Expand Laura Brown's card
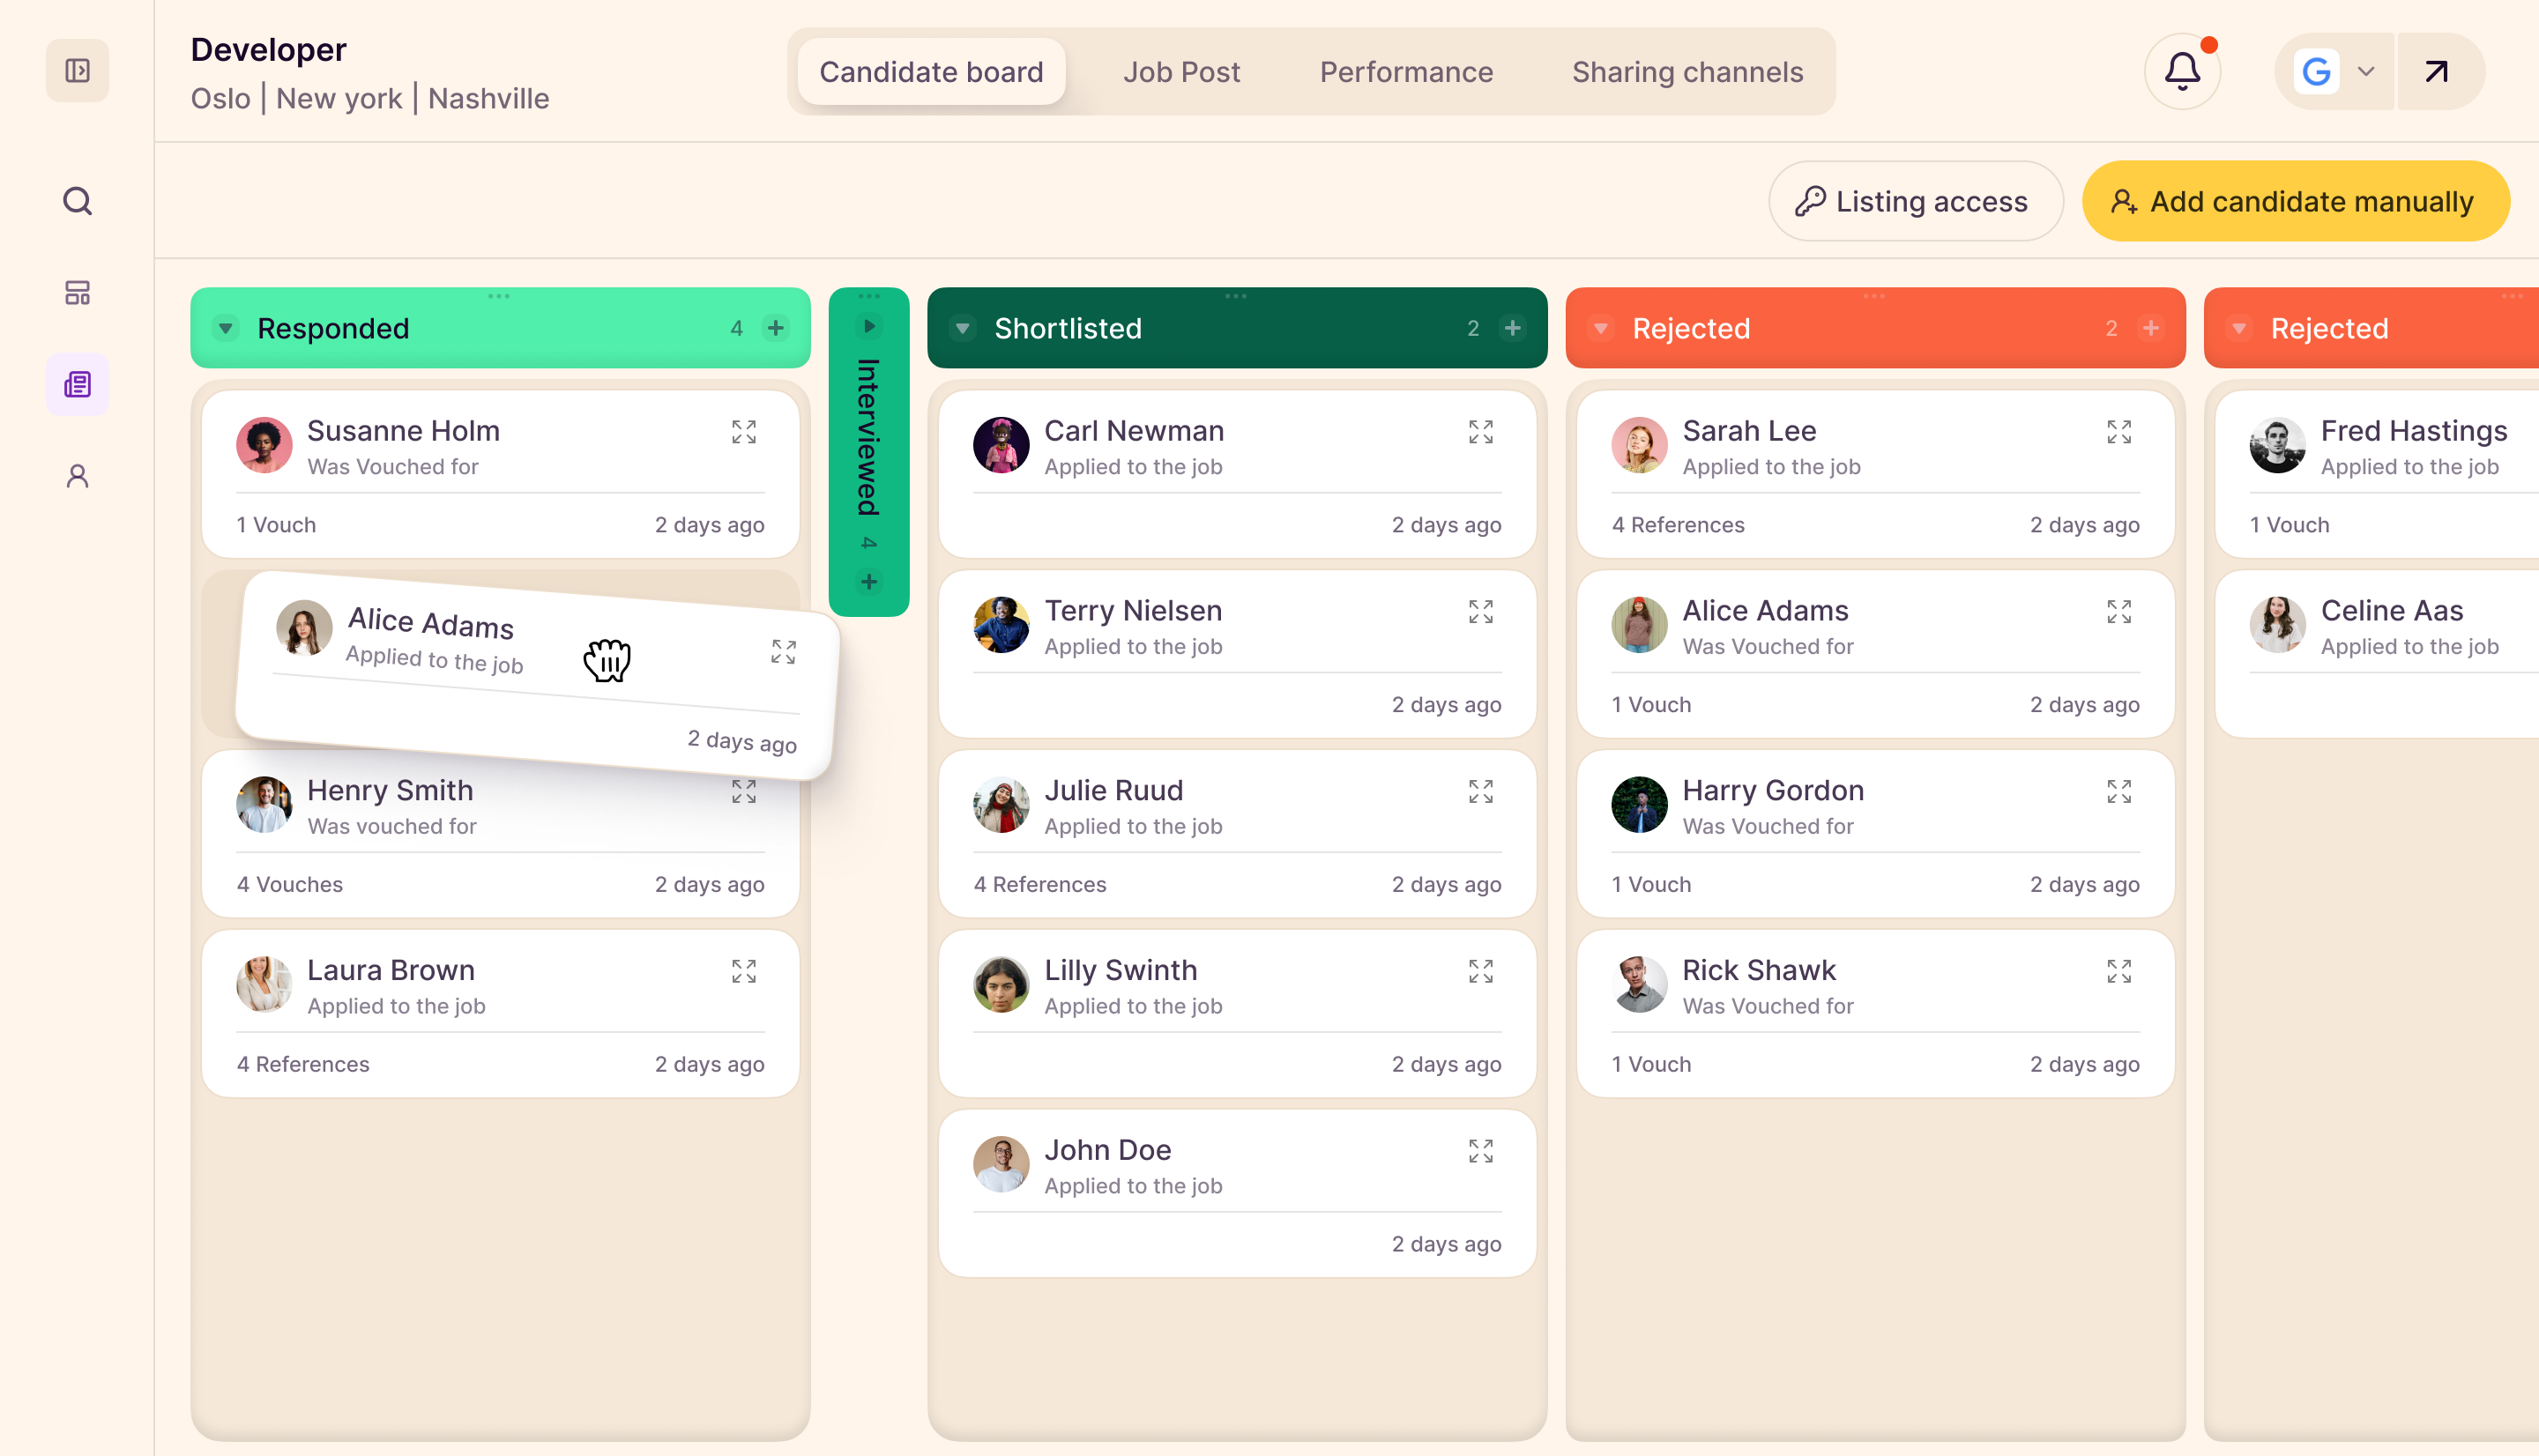The width and height of the screenshot is (2539, 1456). 743,971
